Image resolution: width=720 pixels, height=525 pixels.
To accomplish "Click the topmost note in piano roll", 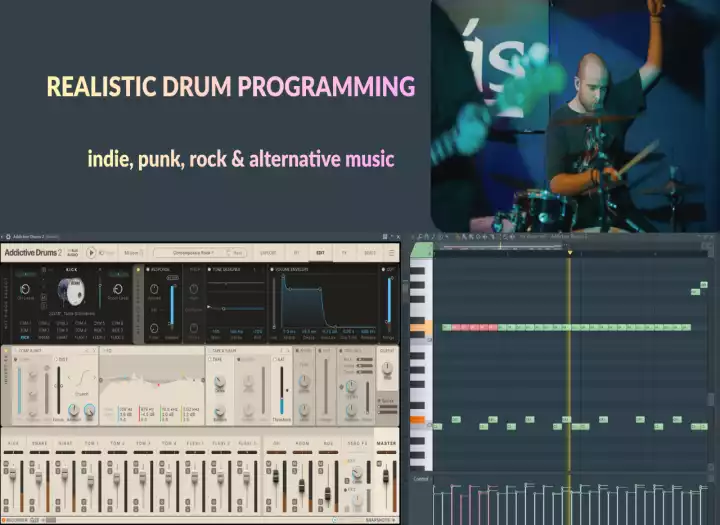I will tap(704, 285).
